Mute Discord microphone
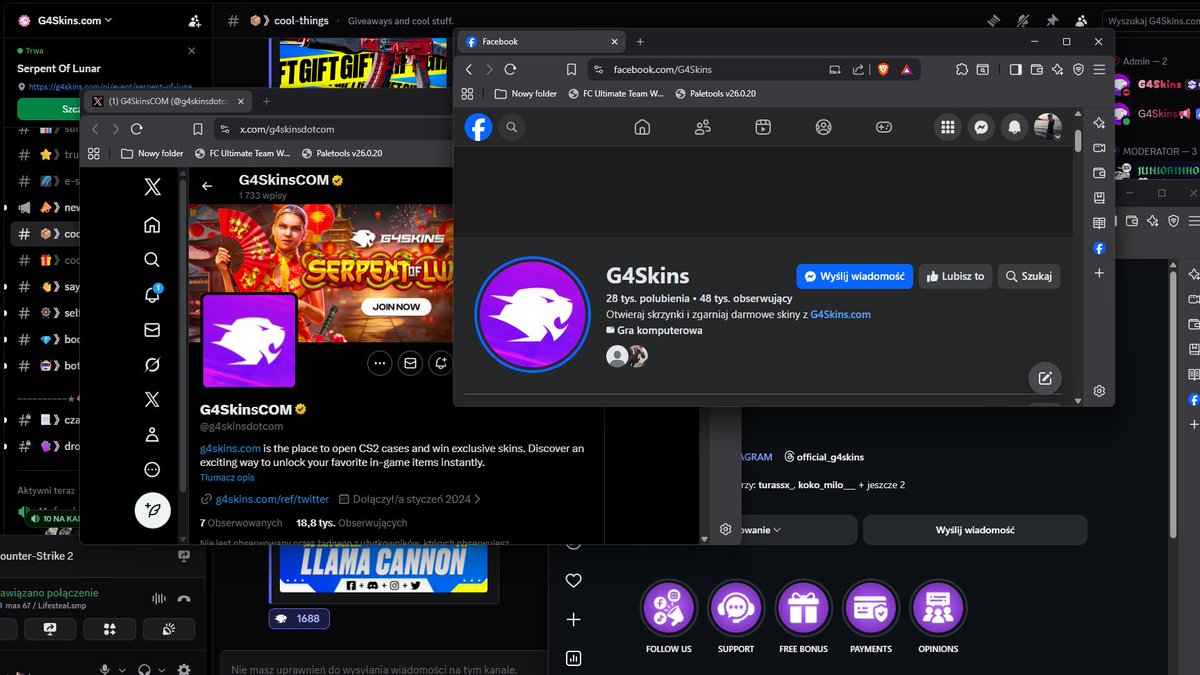Viewport: 1200px width, 675px height. 104,669
